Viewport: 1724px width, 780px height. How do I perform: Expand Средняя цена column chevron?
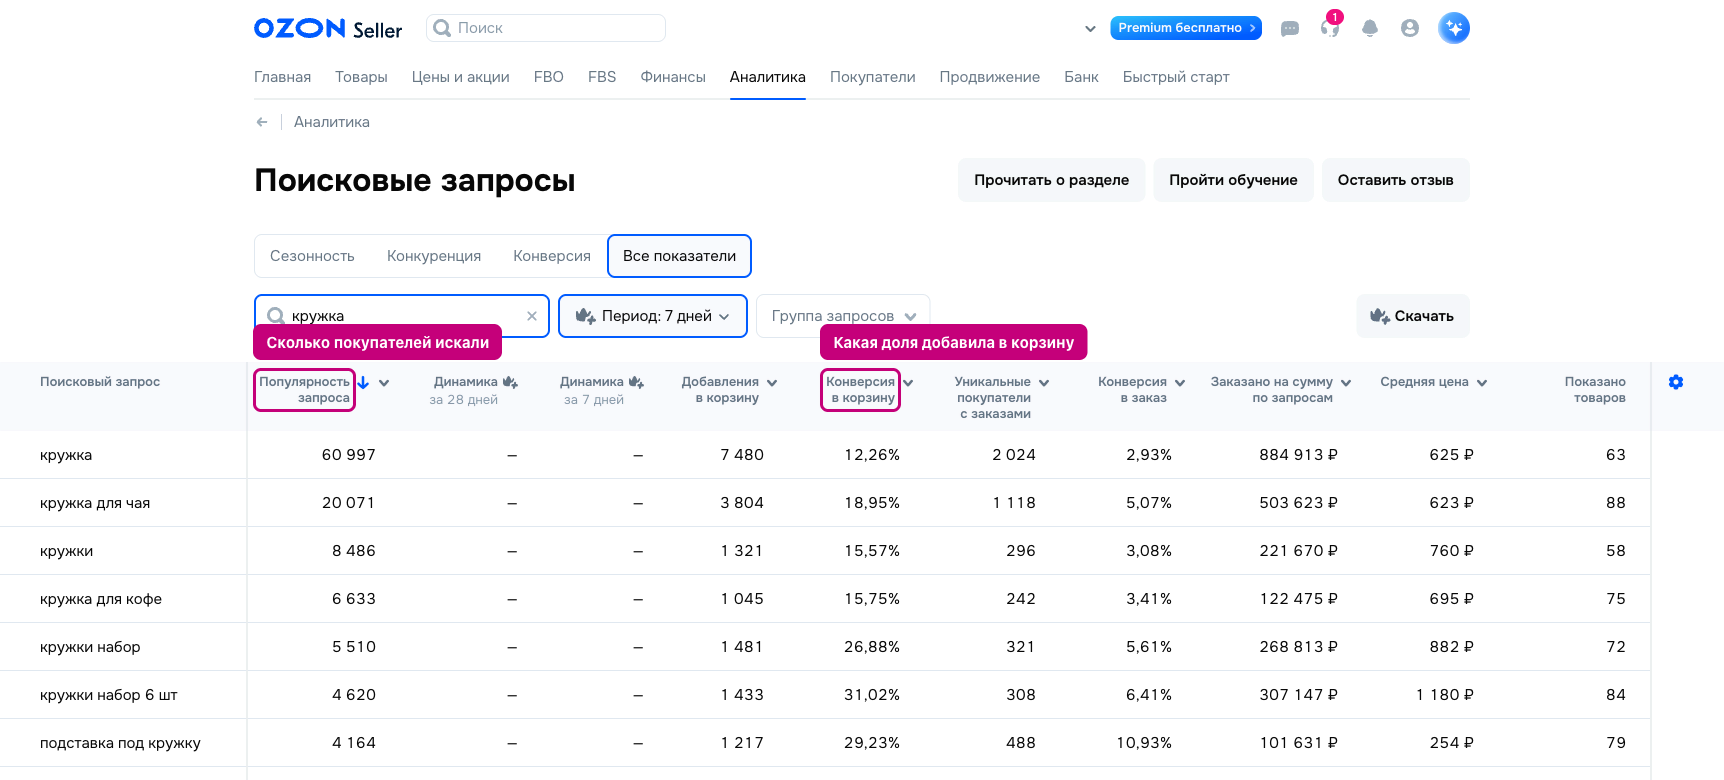1482,383
